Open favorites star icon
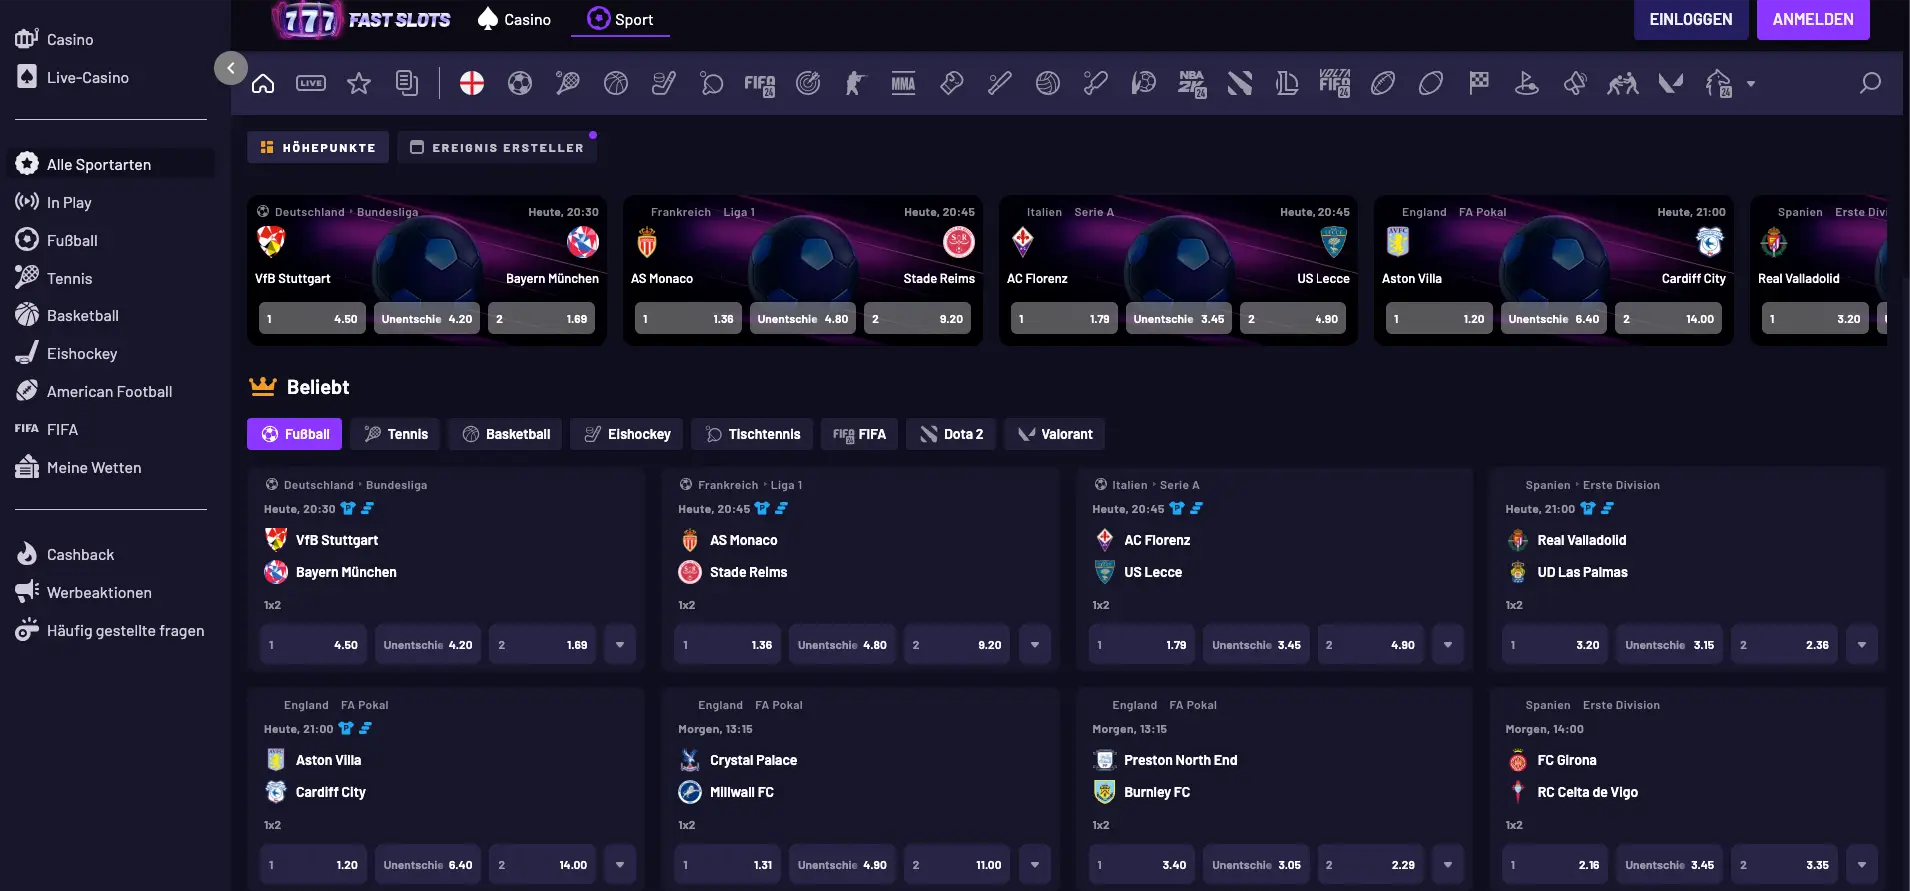This screenshot has width=1910, height=891. coord(359,84)
